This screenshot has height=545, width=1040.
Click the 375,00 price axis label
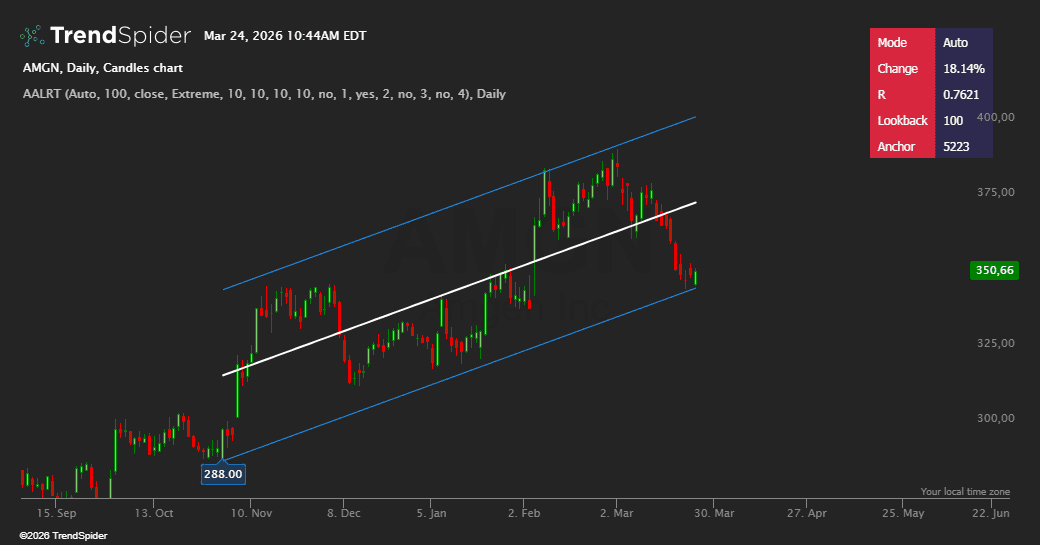pyautogui.click(x=996, y=192)
